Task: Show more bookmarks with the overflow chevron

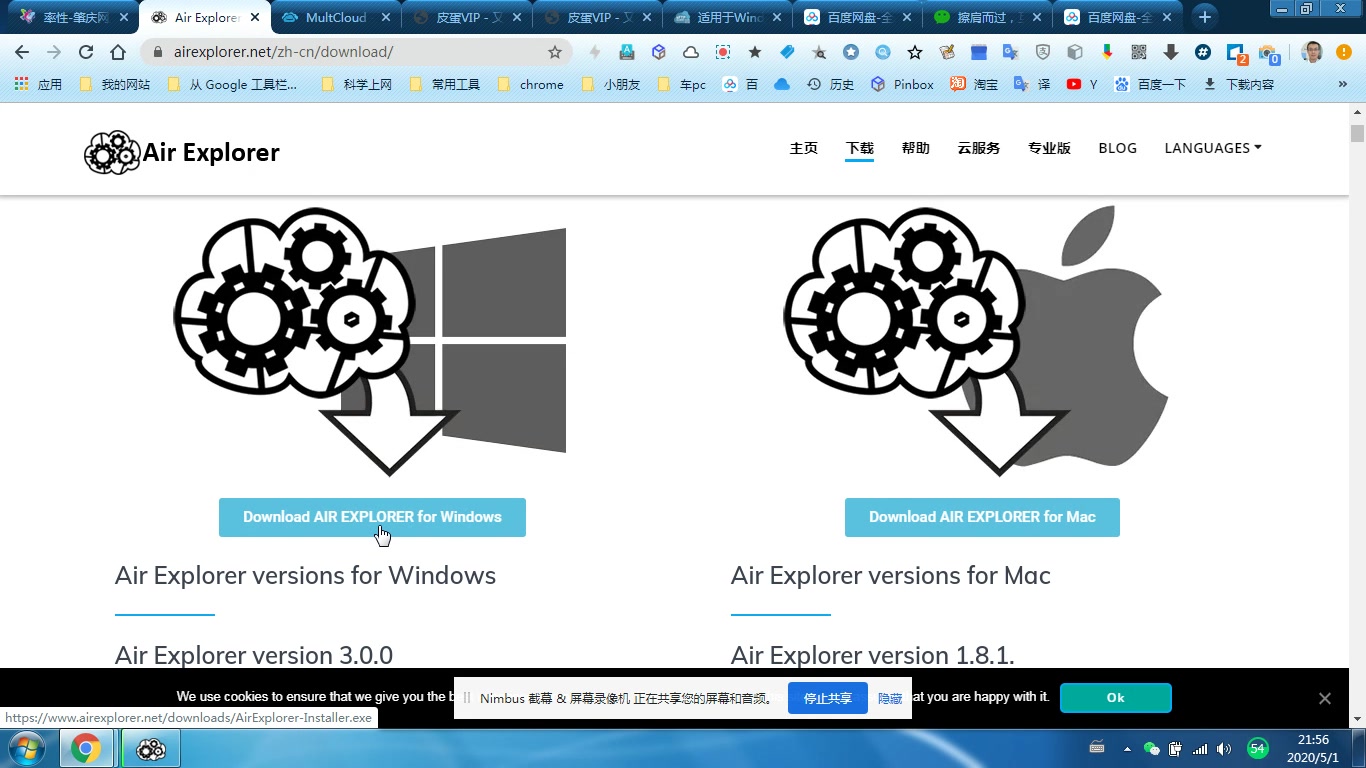Action: (x=1343, y=85)
